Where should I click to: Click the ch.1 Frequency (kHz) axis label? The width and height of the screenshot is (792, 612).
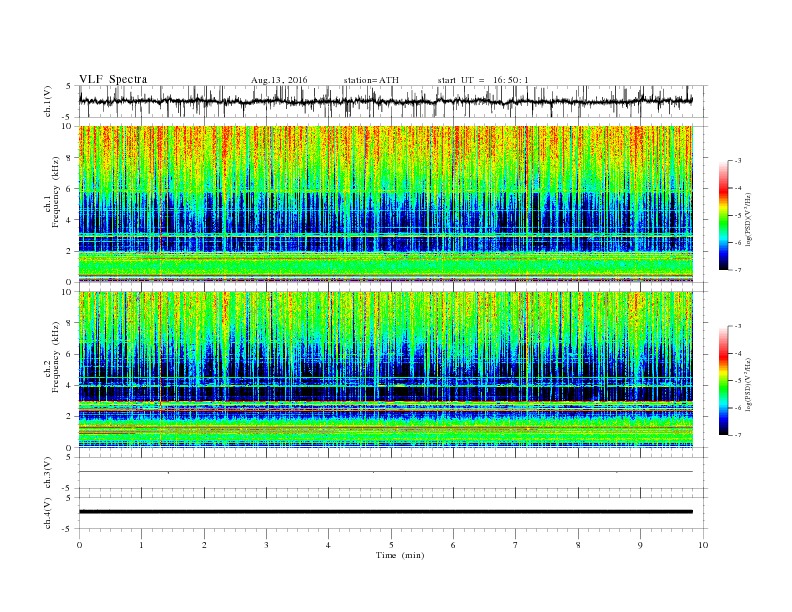pyautogui.click(x=52, y=192)
